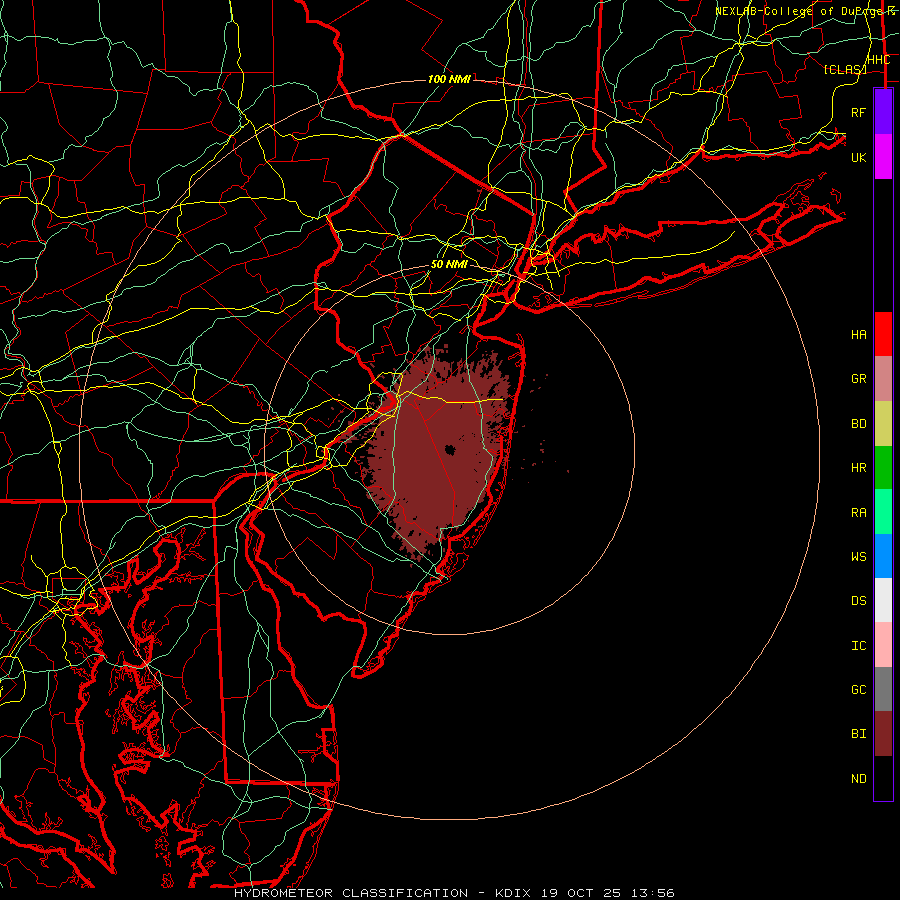Click the black radar site hole inside echo

(x=449, y=450)
